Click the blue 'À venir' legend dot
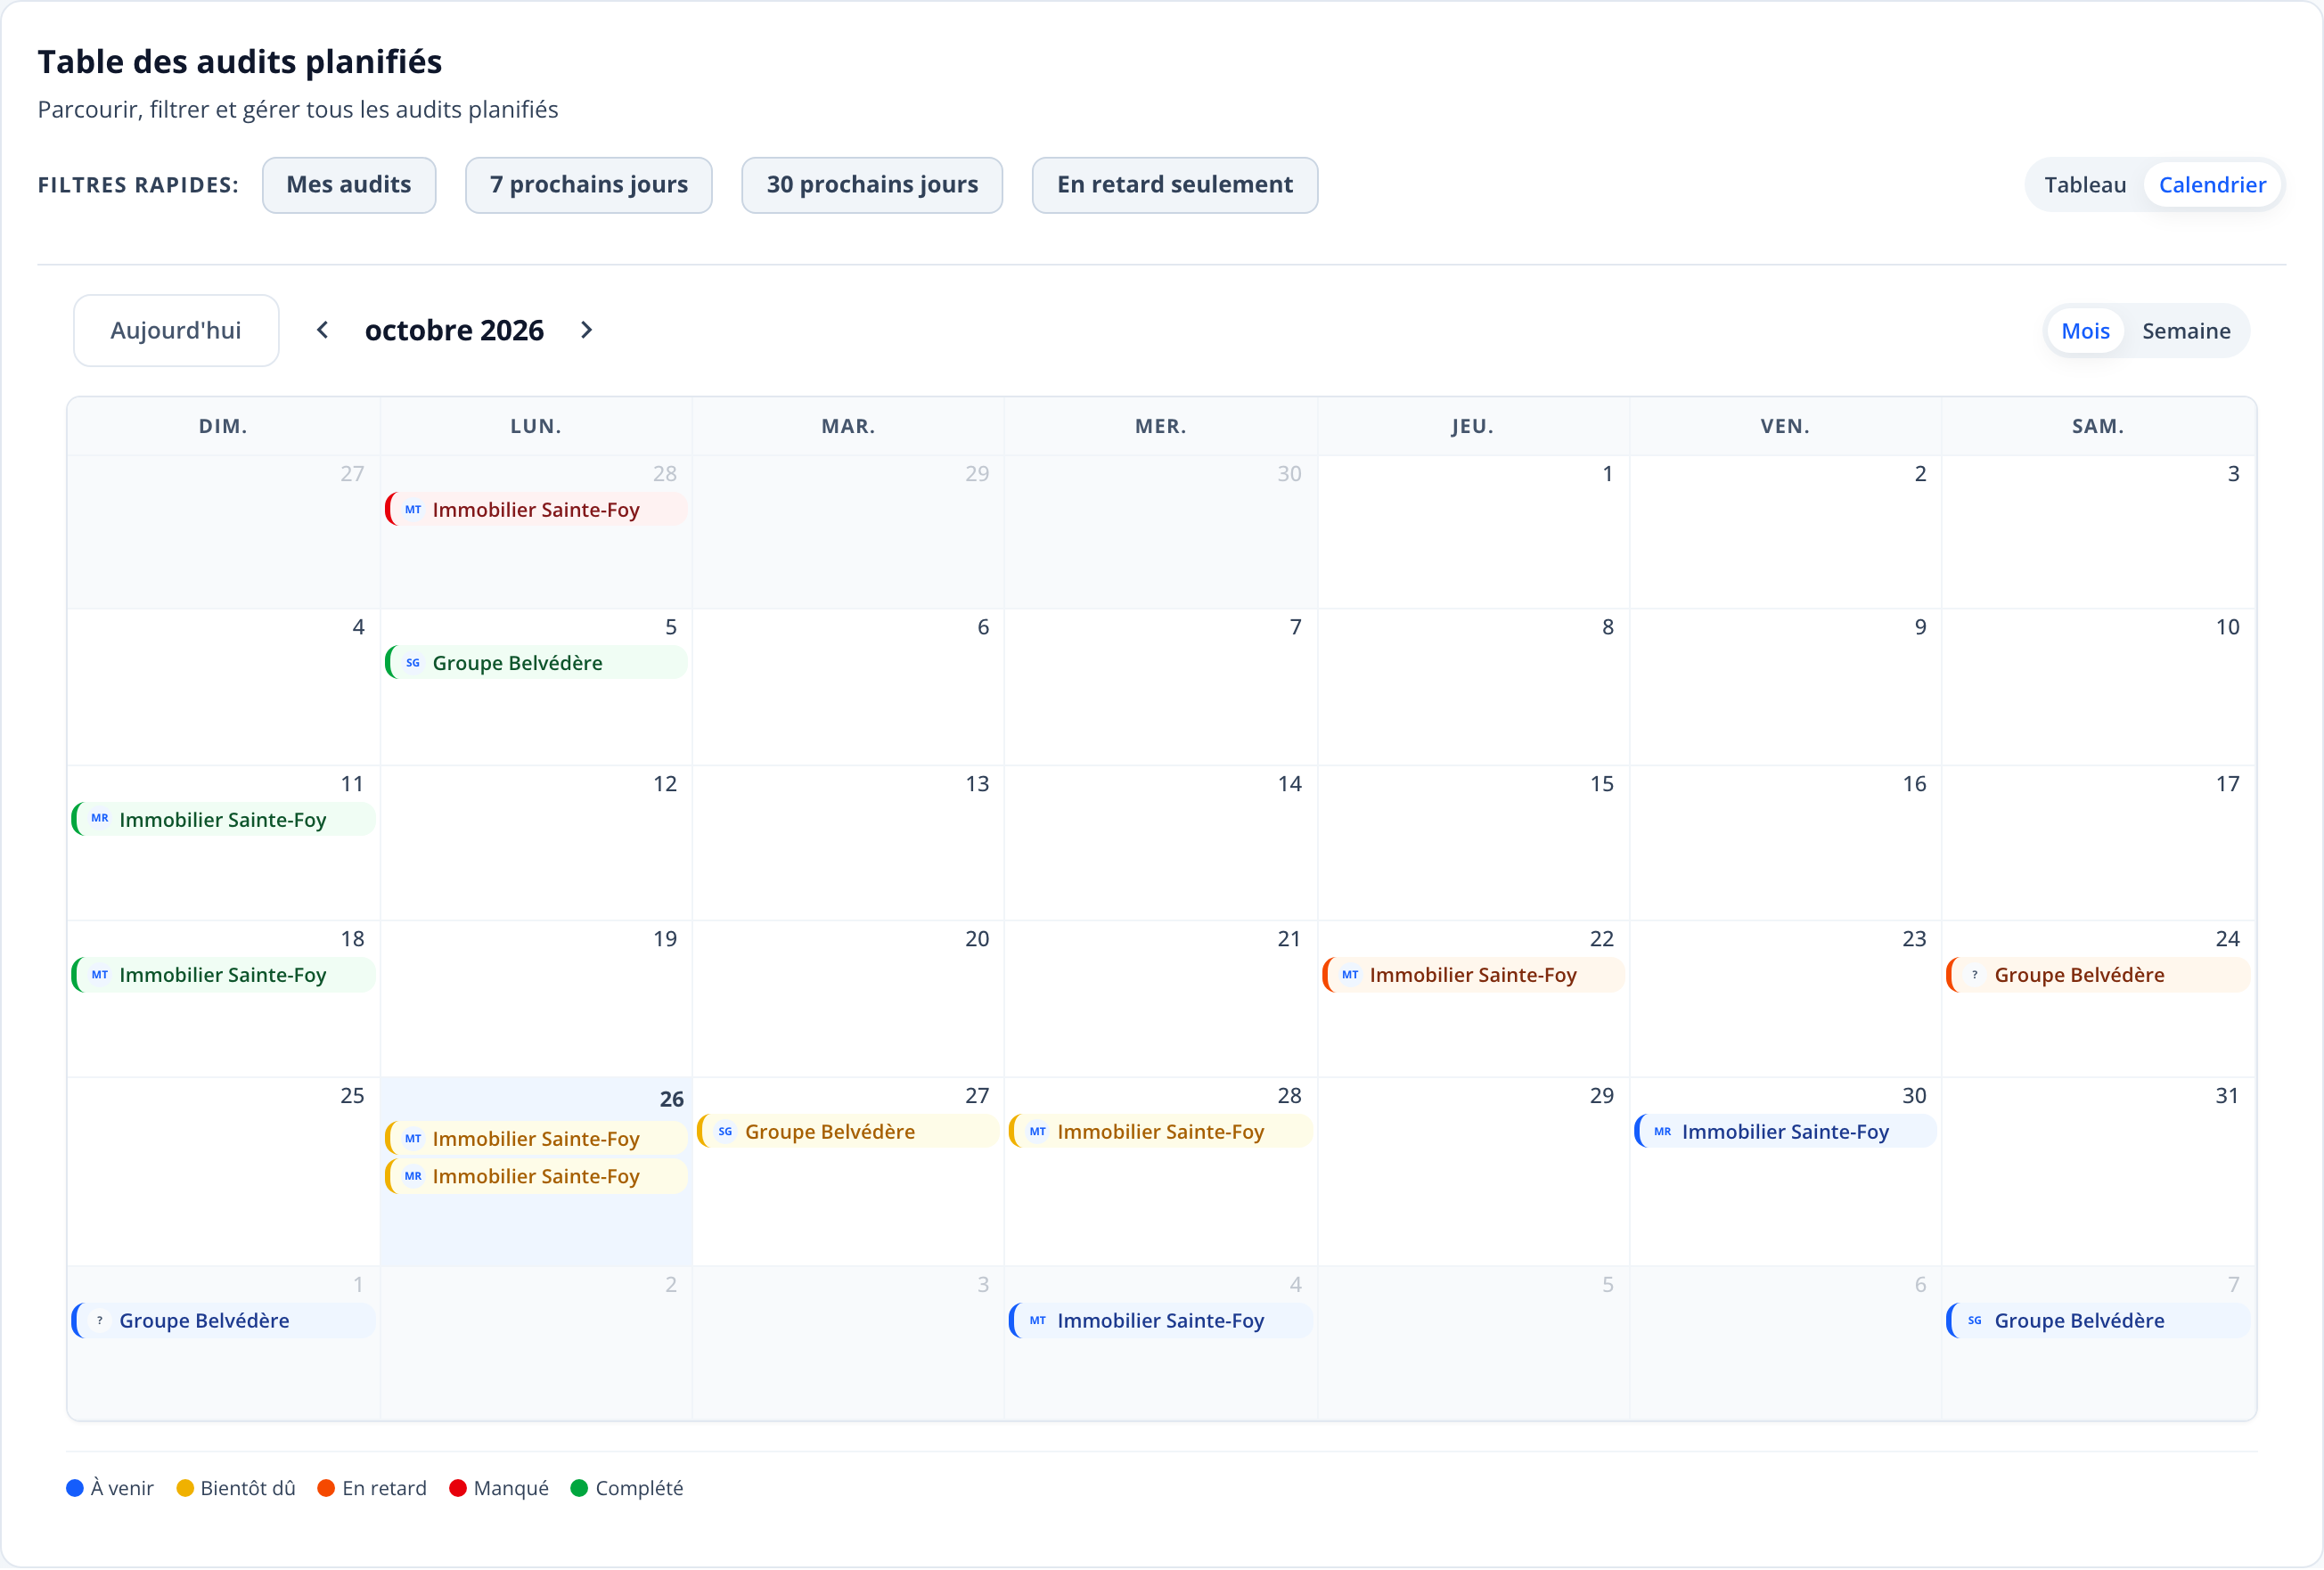Viewport: 2324px width, 1570px height. pos(75,1489)
